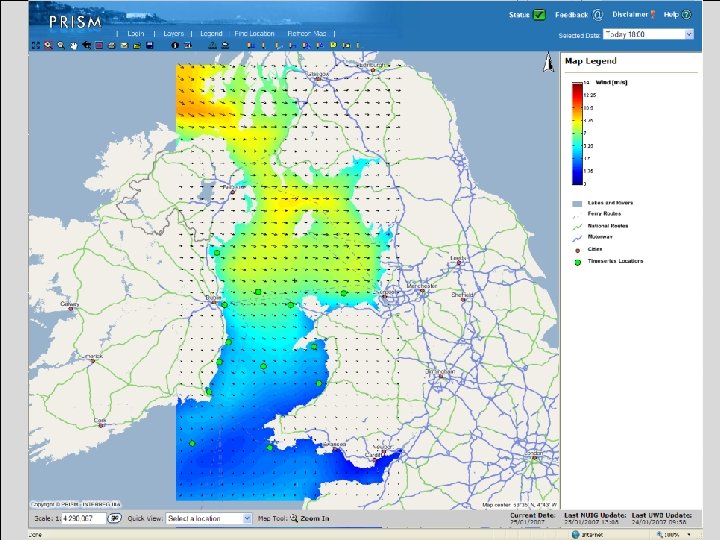
Task: Open the Quick view location dropdown
Action: 208,518
